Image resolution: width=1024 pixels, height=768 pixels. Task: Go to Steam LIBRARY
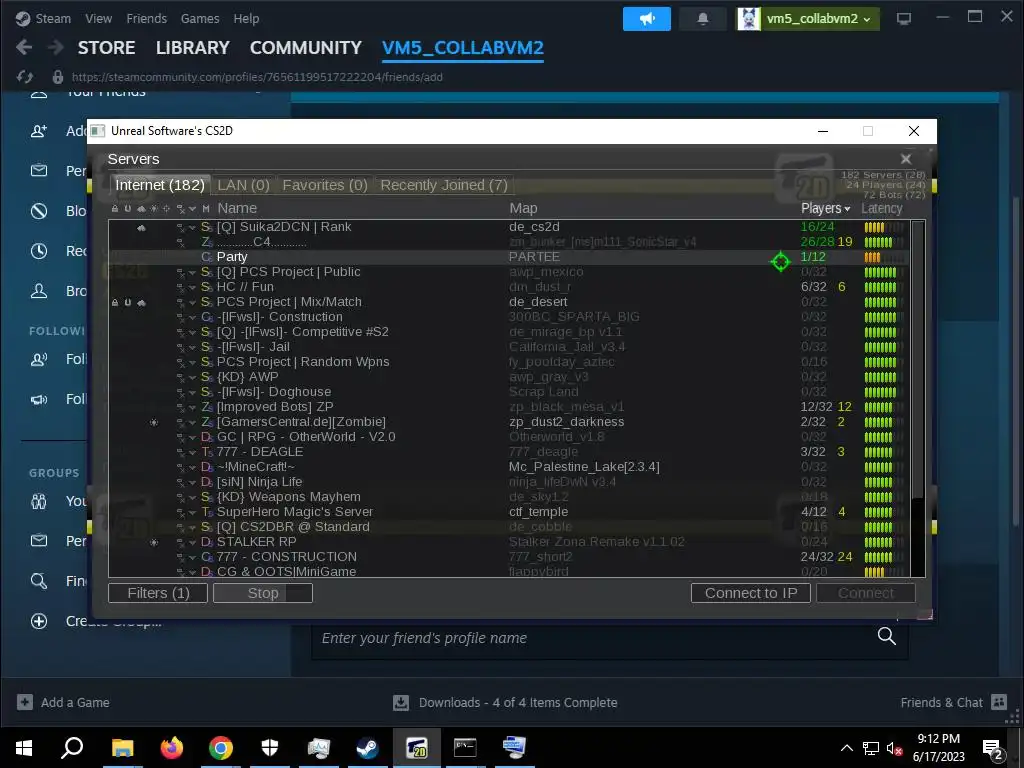193,48
